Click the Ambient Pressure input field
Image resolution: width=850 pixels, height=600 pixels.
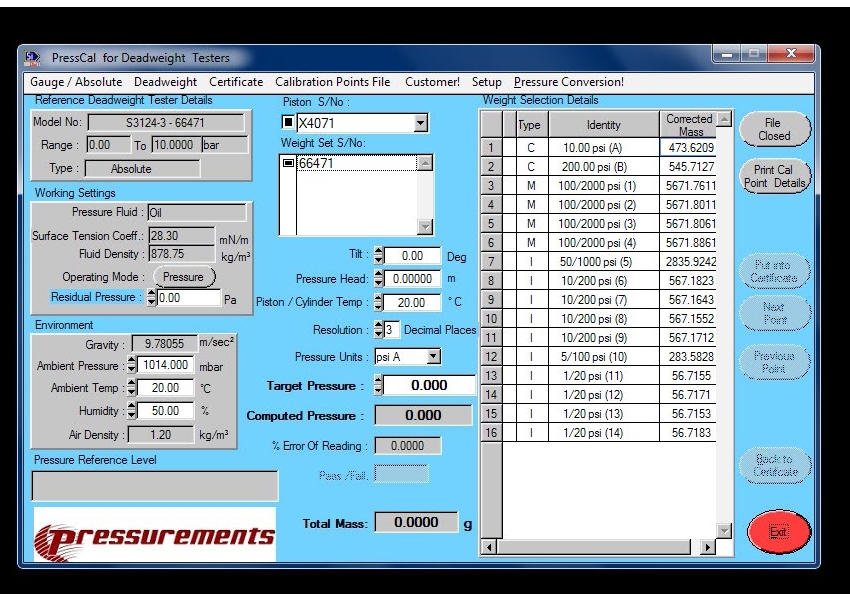pos(164,365)
